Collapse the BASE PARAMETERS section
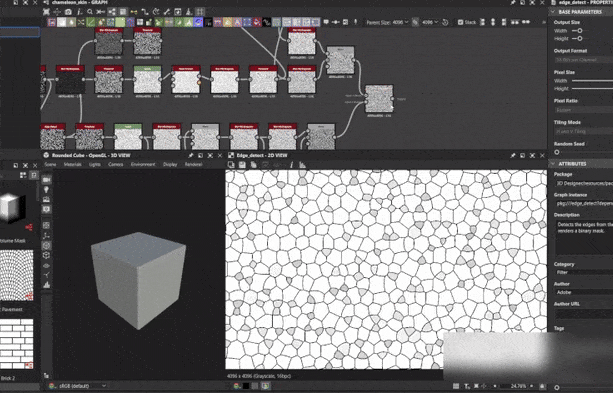613x393 pixels. (x=553, y=12)
